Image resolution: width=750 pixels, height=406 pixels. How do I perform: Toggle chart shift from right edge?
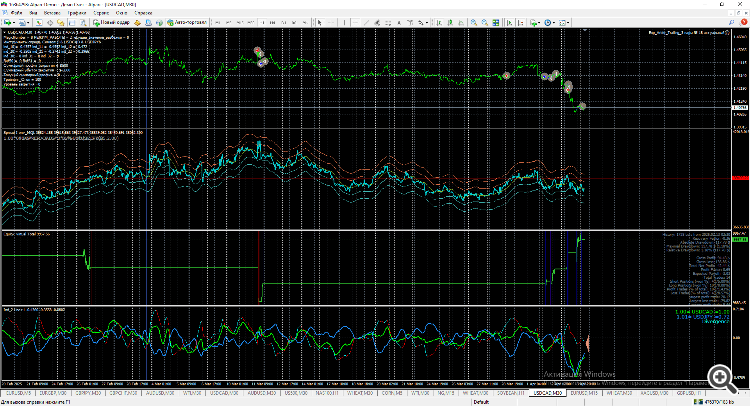[521, 22]
